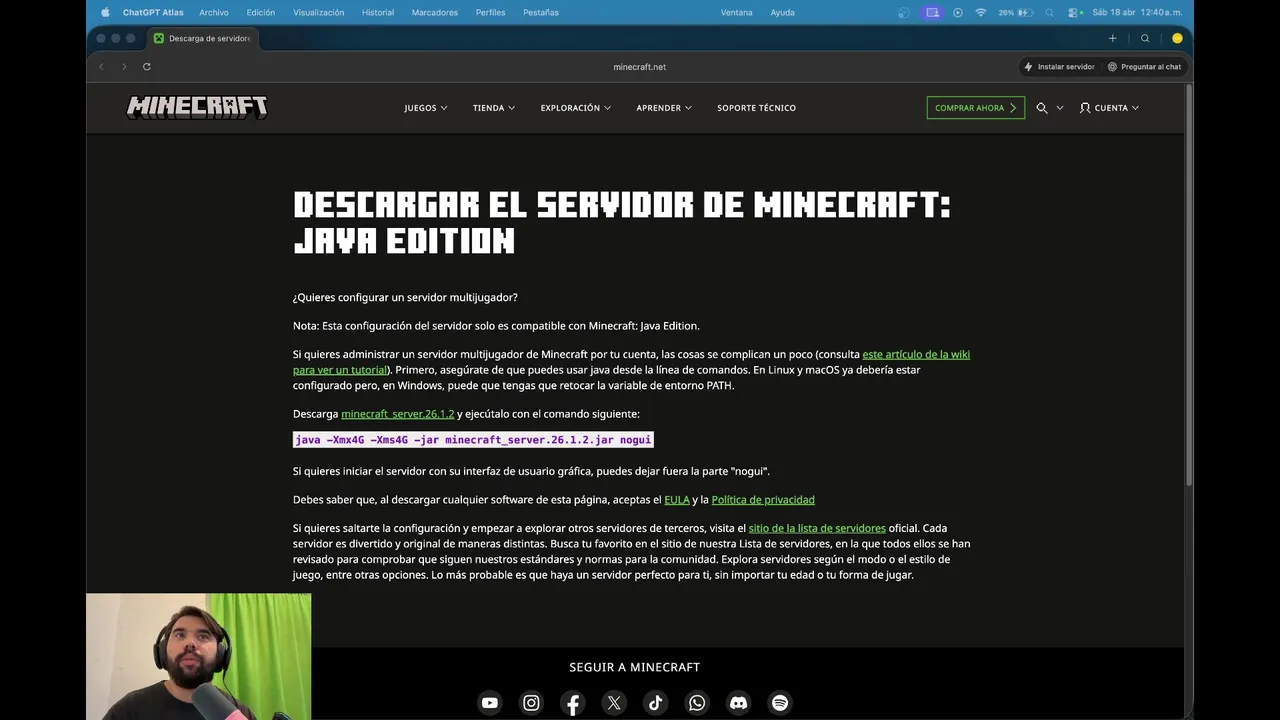
Task: Click the 'DESCARGAR EL SERVIDOR DE MINECRAFT' heading
Action: coord(622,223)
